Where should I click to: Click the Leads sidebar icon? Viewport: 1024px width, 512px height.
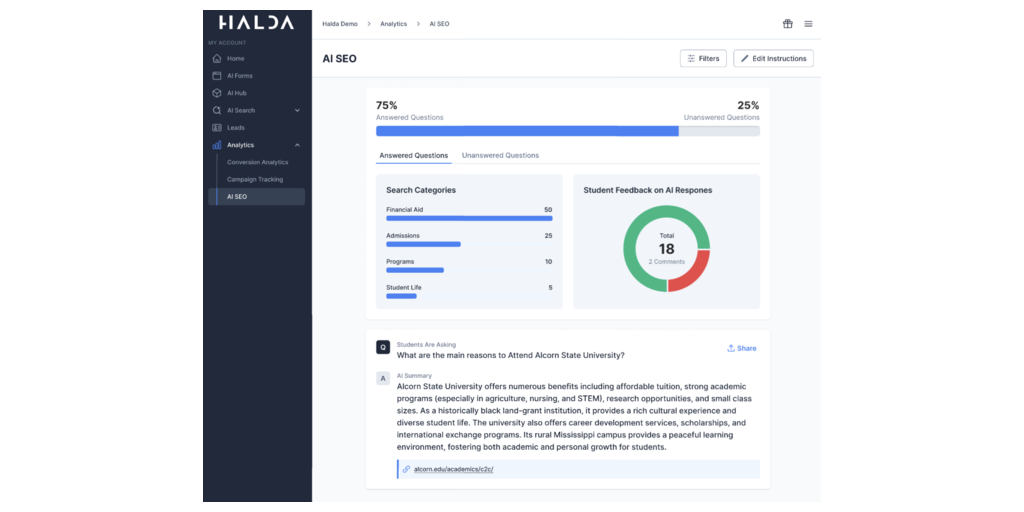[x=217, y=128]
